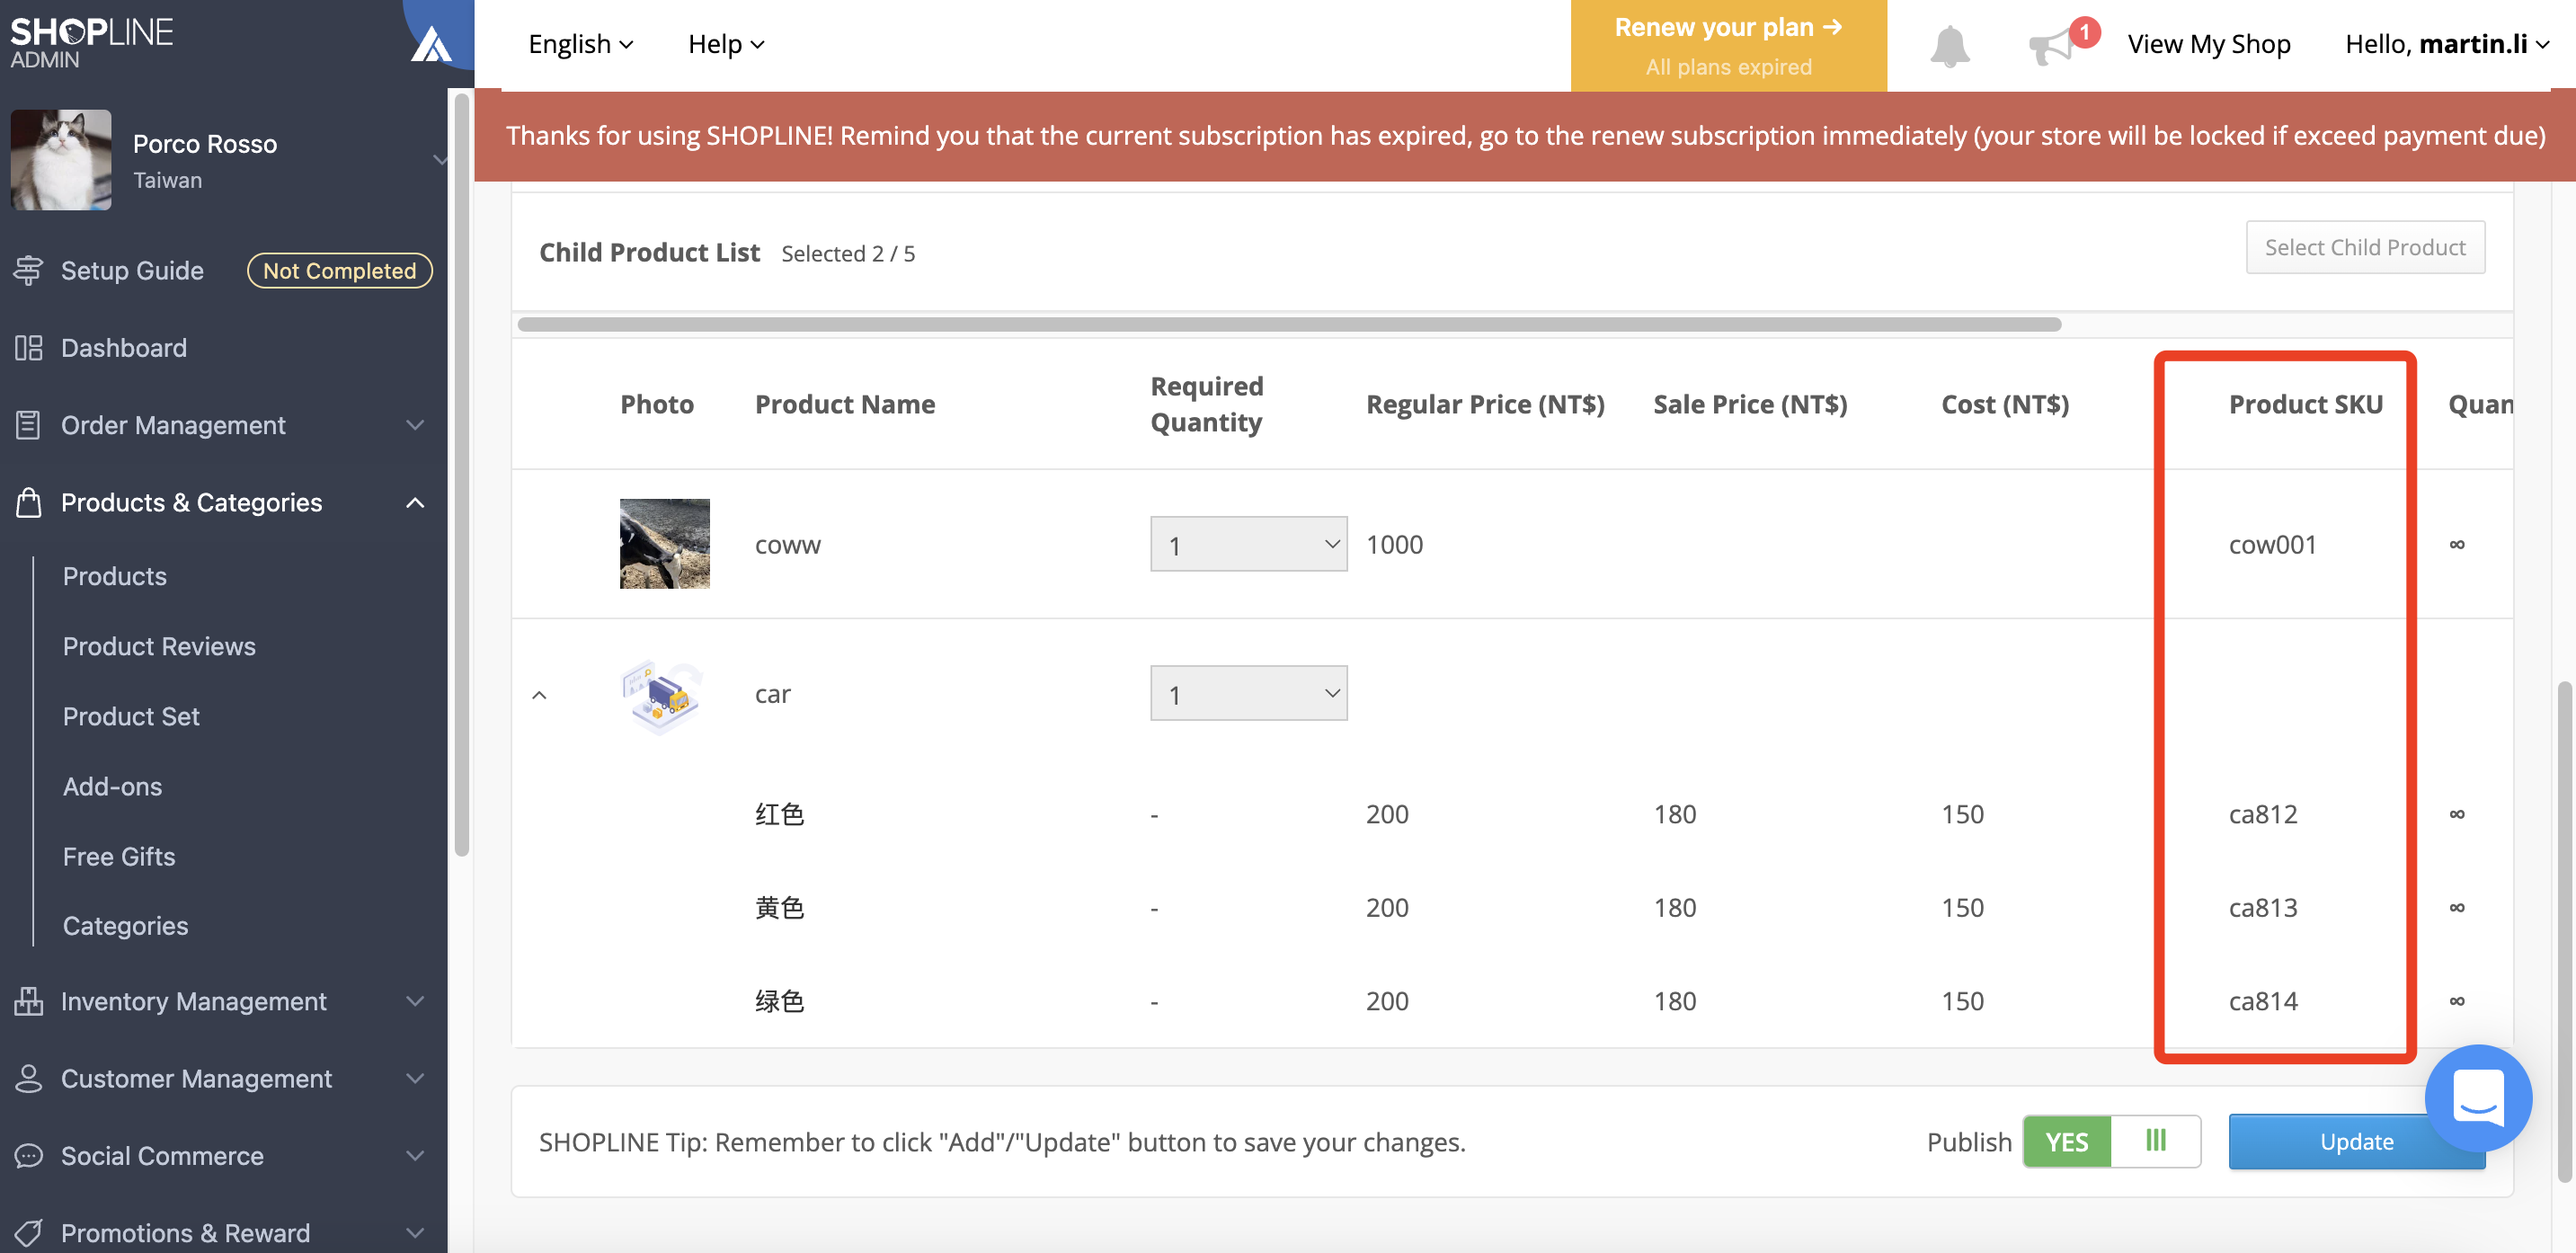Screen dimensions: 2576x1253
Task: Open the Help dropdown menu
Action: 726,44
